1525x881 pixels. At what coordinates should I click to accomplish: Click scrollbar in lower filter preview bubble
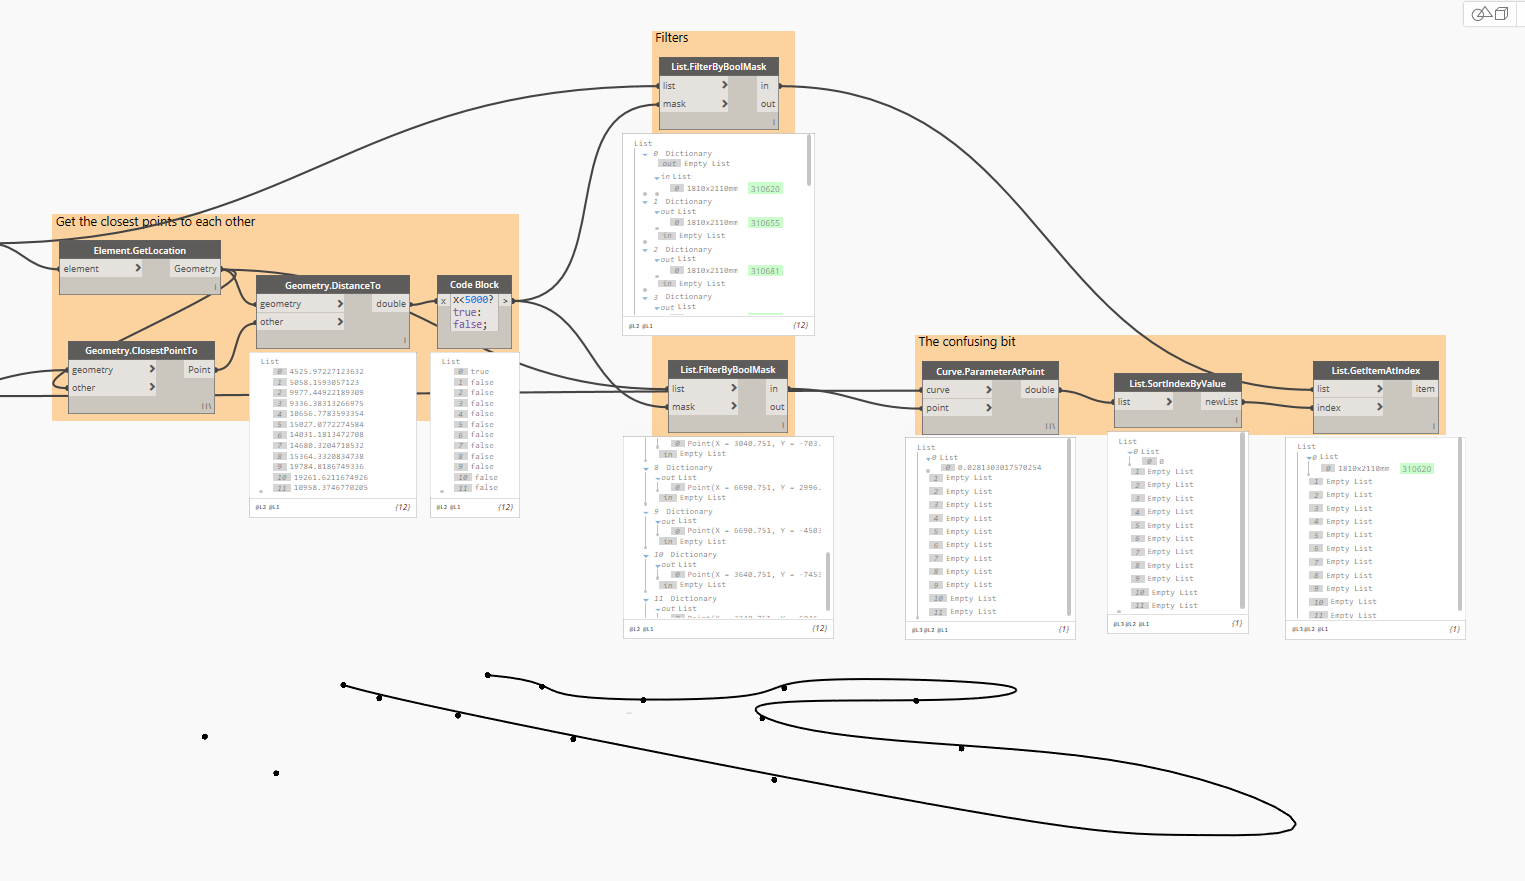click(x=828, y=580)
